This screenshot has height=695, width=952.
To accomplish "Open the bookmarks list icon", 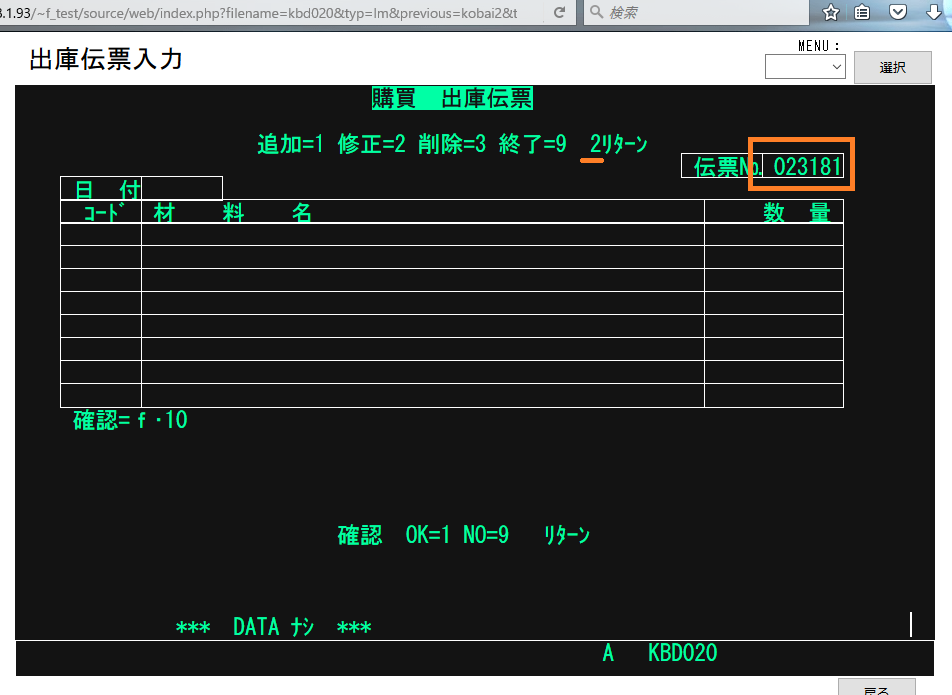I will point(863,13).
